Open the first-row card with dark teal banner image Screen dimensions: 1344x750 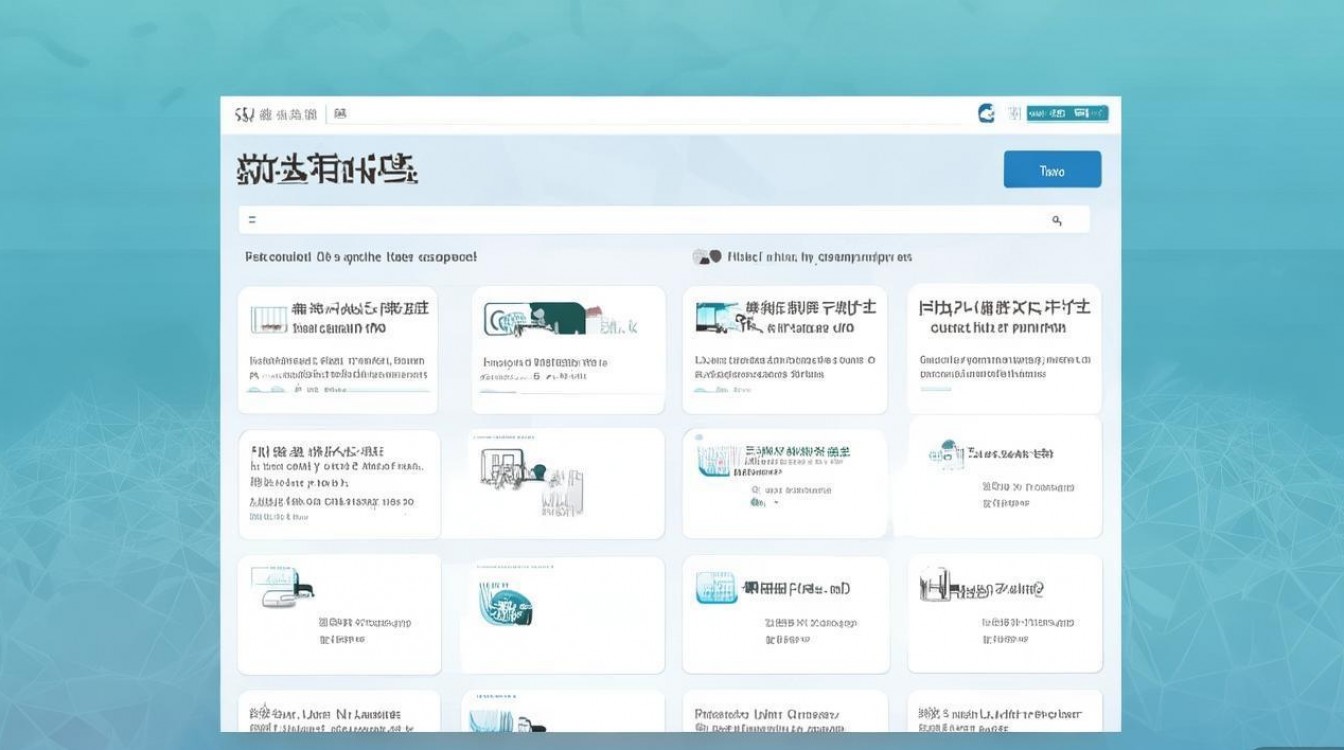point(568,349)
